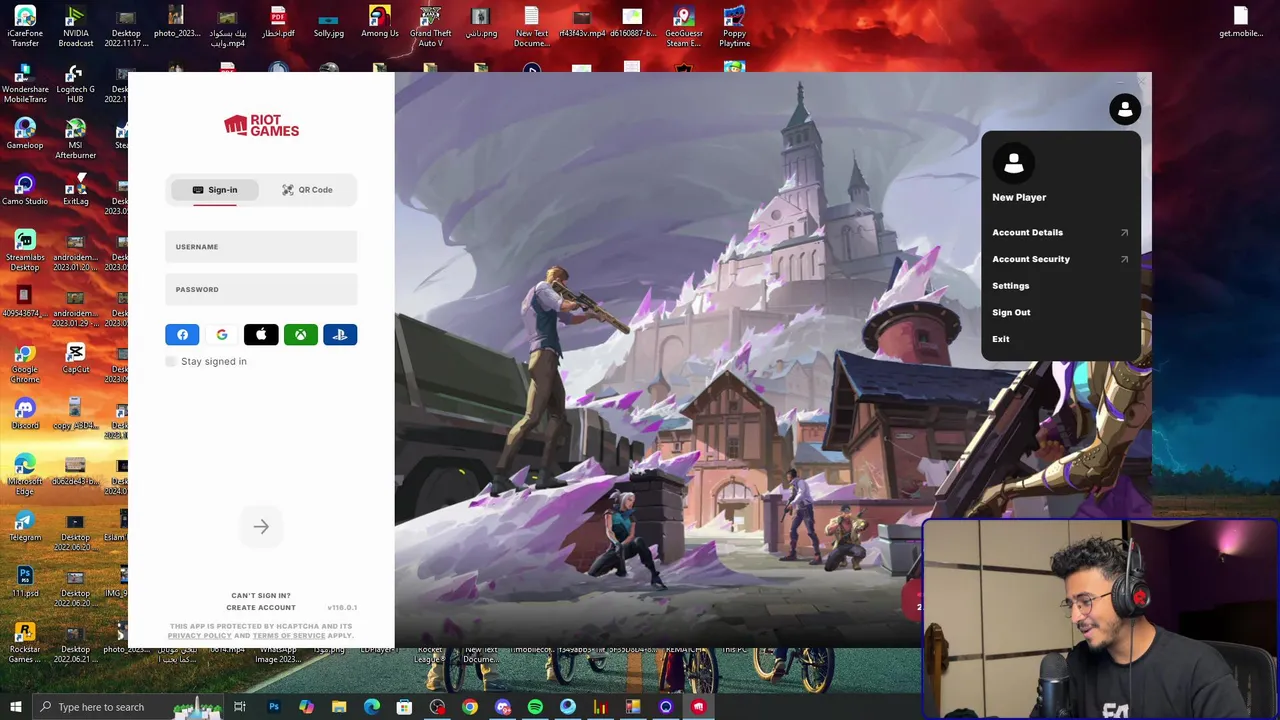
Task: Open Google Chrome desktop shortcut
Action: [x=25, y=363]
